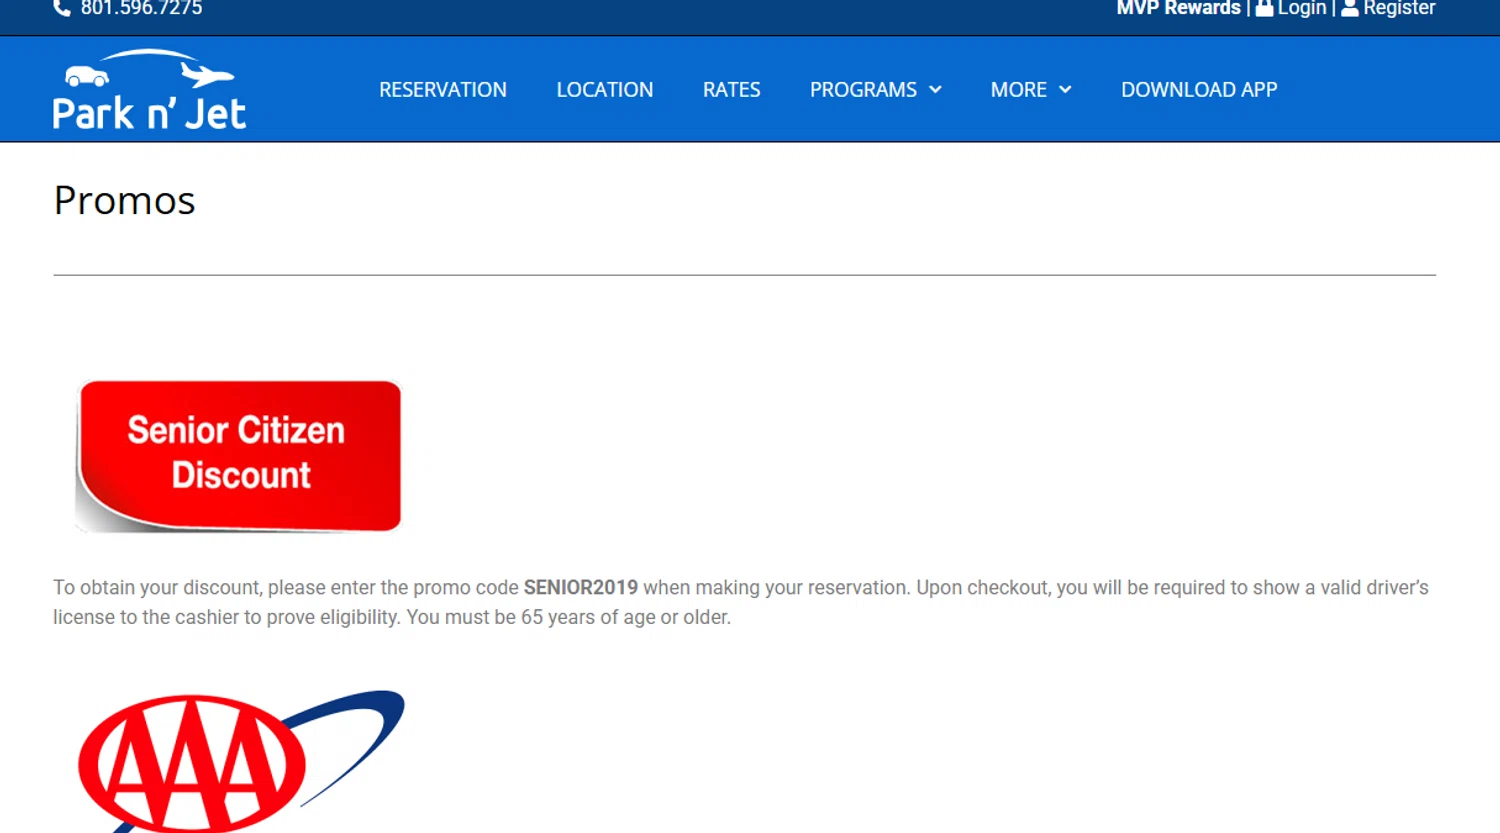Click the phone handset icon

click(x=62, y=8)
